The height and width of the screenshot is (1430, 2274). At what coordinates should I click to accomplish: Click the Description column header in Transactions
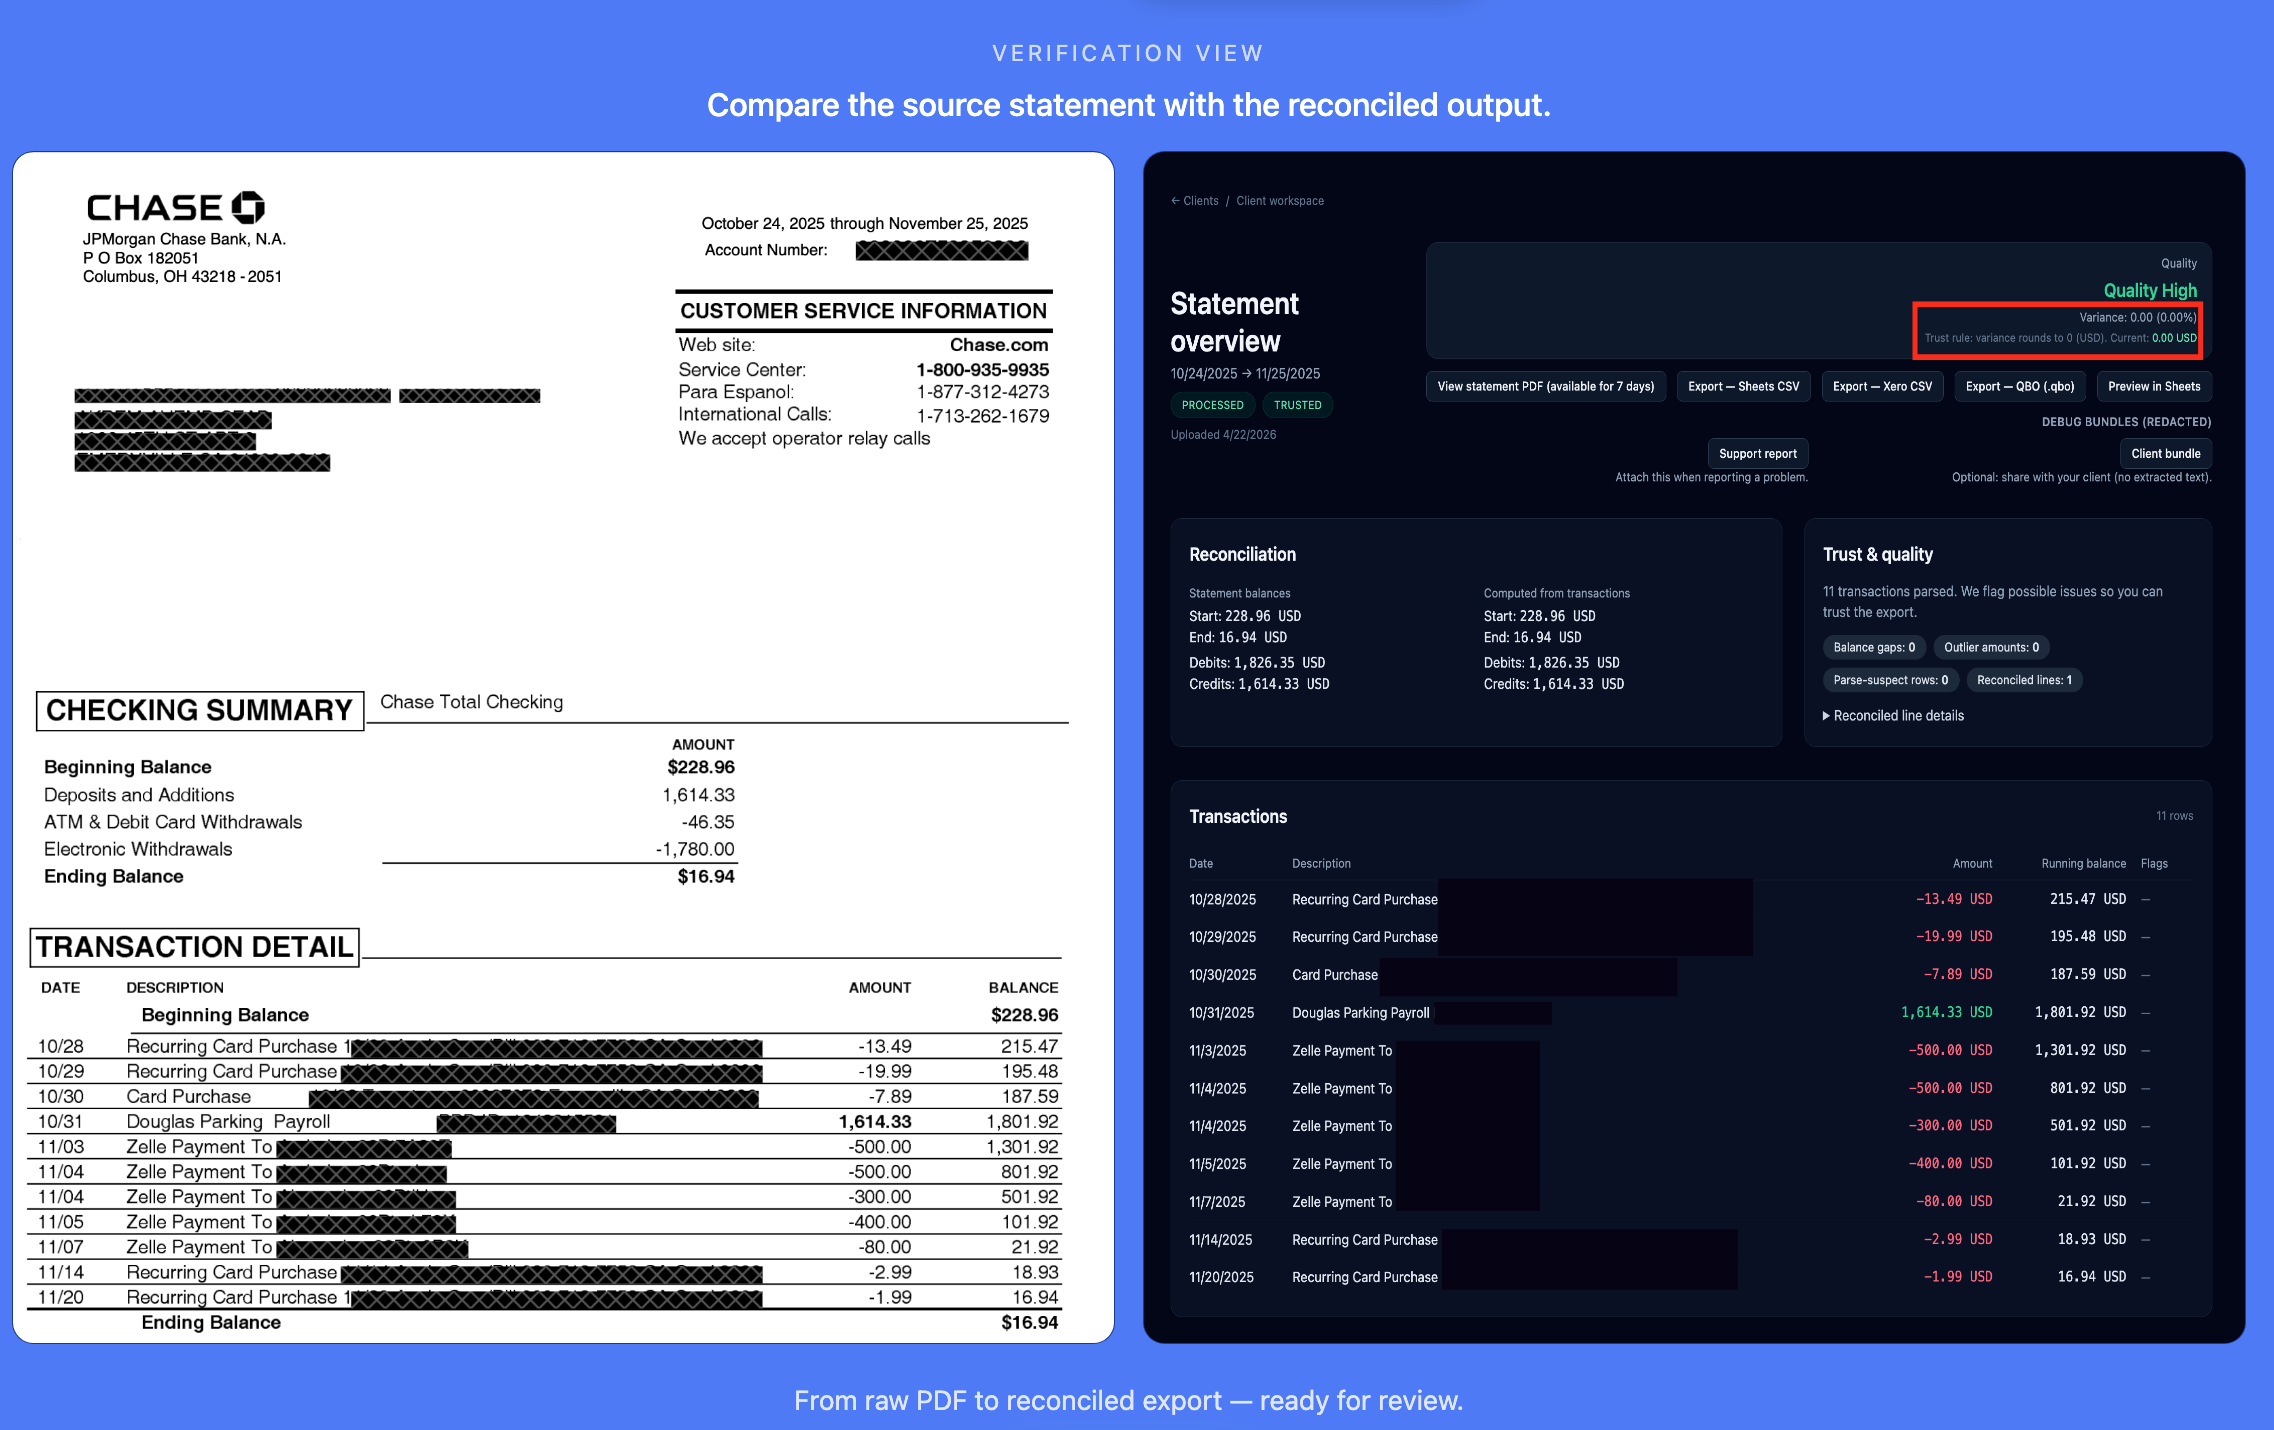pos(1321,863)
